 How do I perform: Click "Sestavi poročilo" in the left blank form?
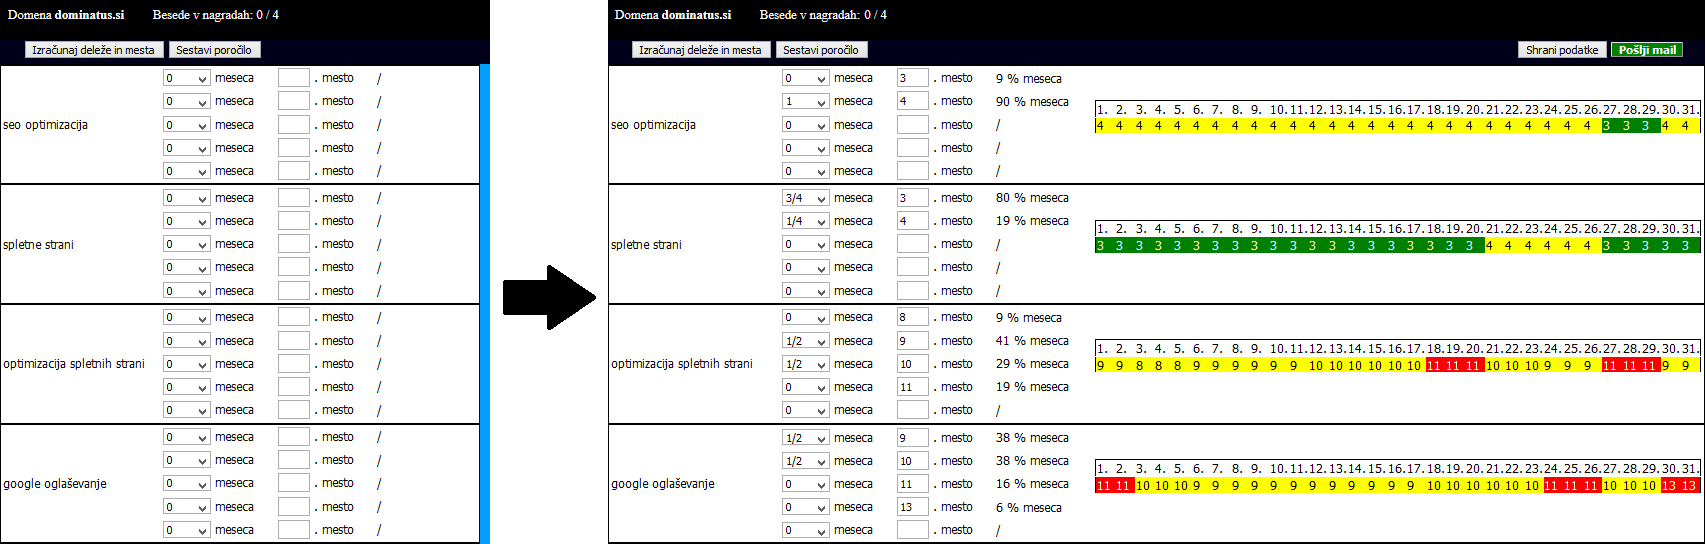(x=214, y=50)
